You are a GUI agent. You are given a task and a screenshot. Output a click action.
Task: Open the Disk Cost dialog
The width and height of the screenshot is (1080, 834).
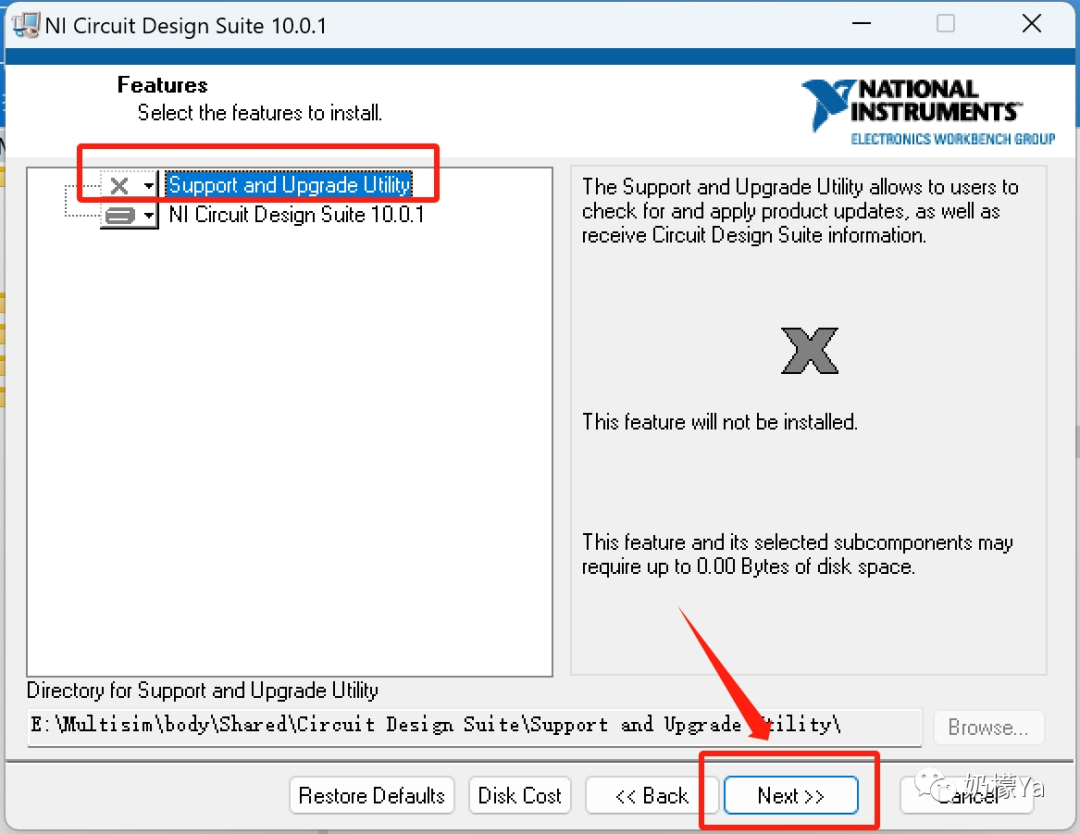(x=519, y=795)
